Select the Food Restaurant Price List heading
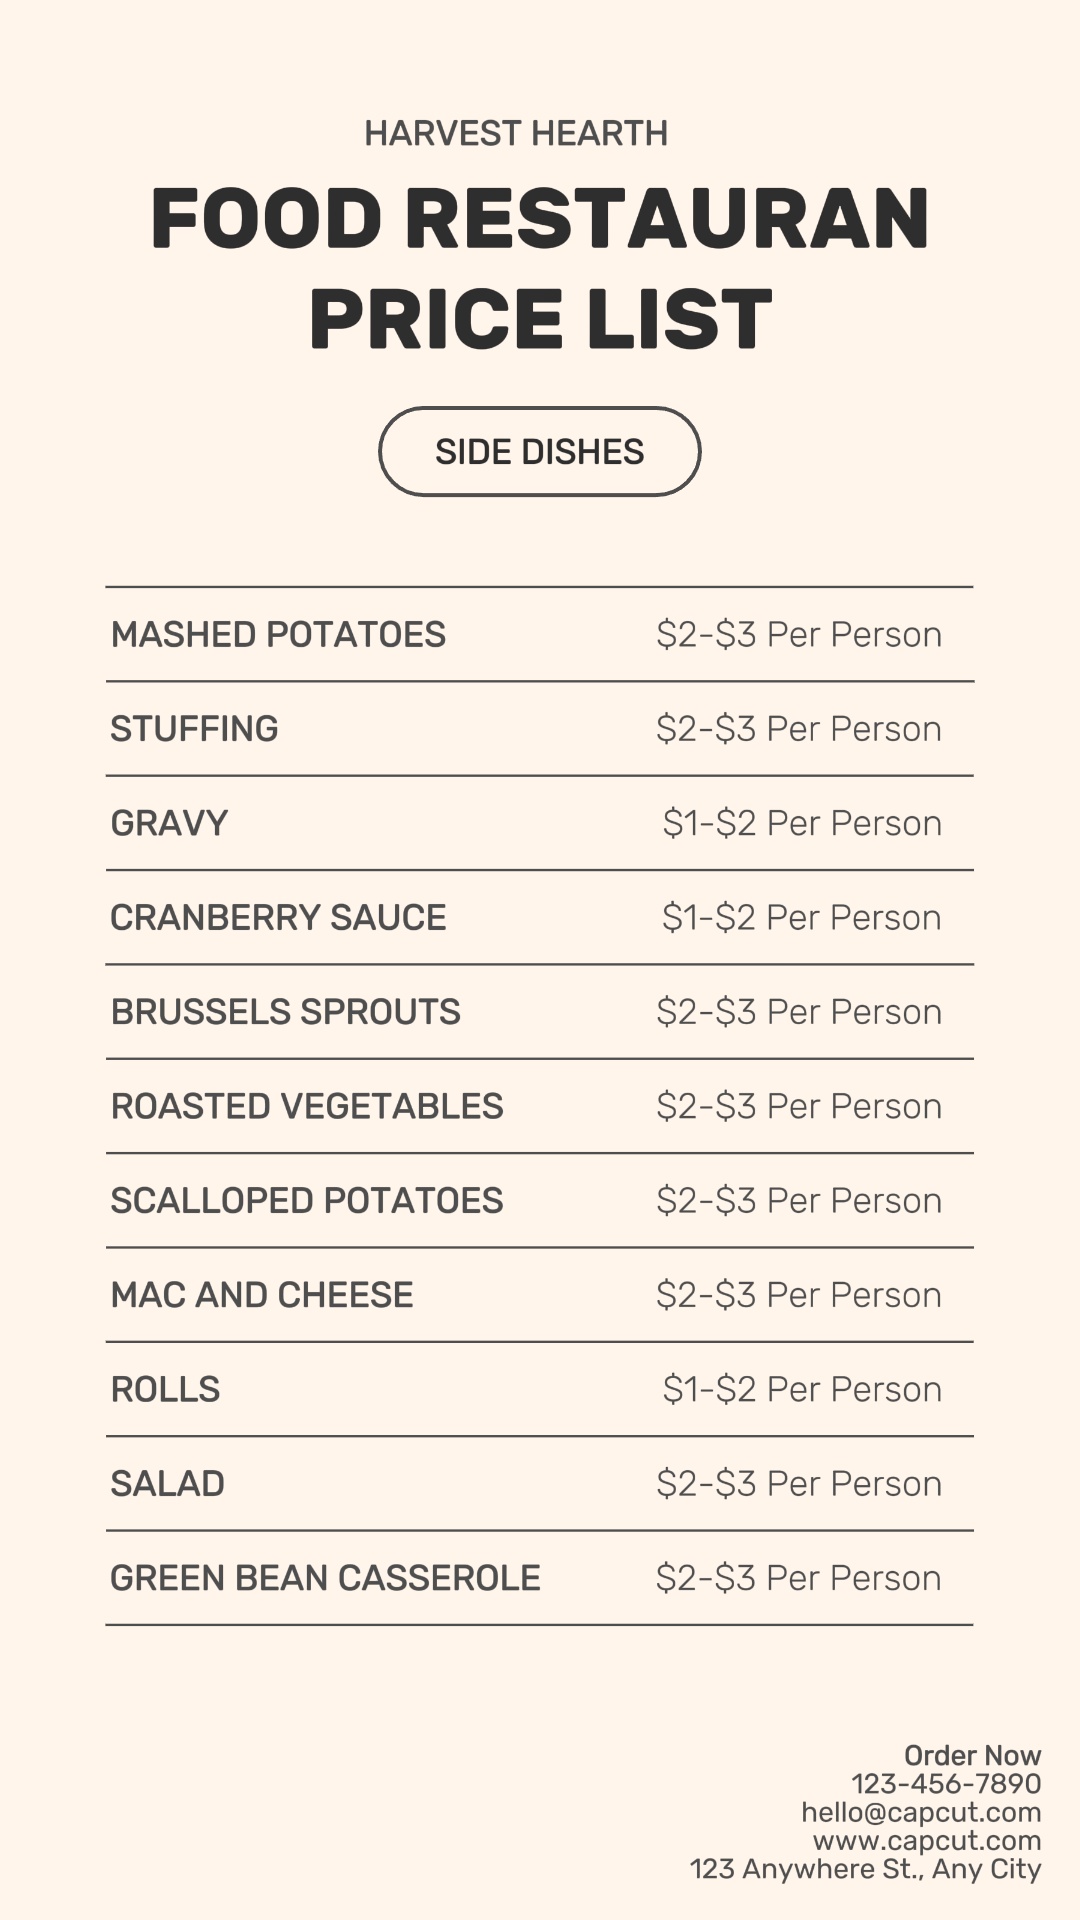Viewport: 1080px width, 1920px height. click(540, 267)
